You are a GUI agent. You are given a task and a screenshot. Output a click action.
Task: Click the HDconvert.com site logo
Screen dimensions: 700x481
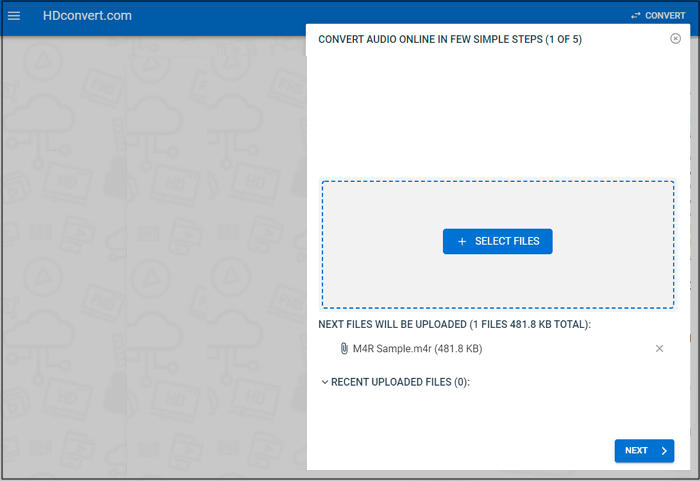click(x=87, y=16)
